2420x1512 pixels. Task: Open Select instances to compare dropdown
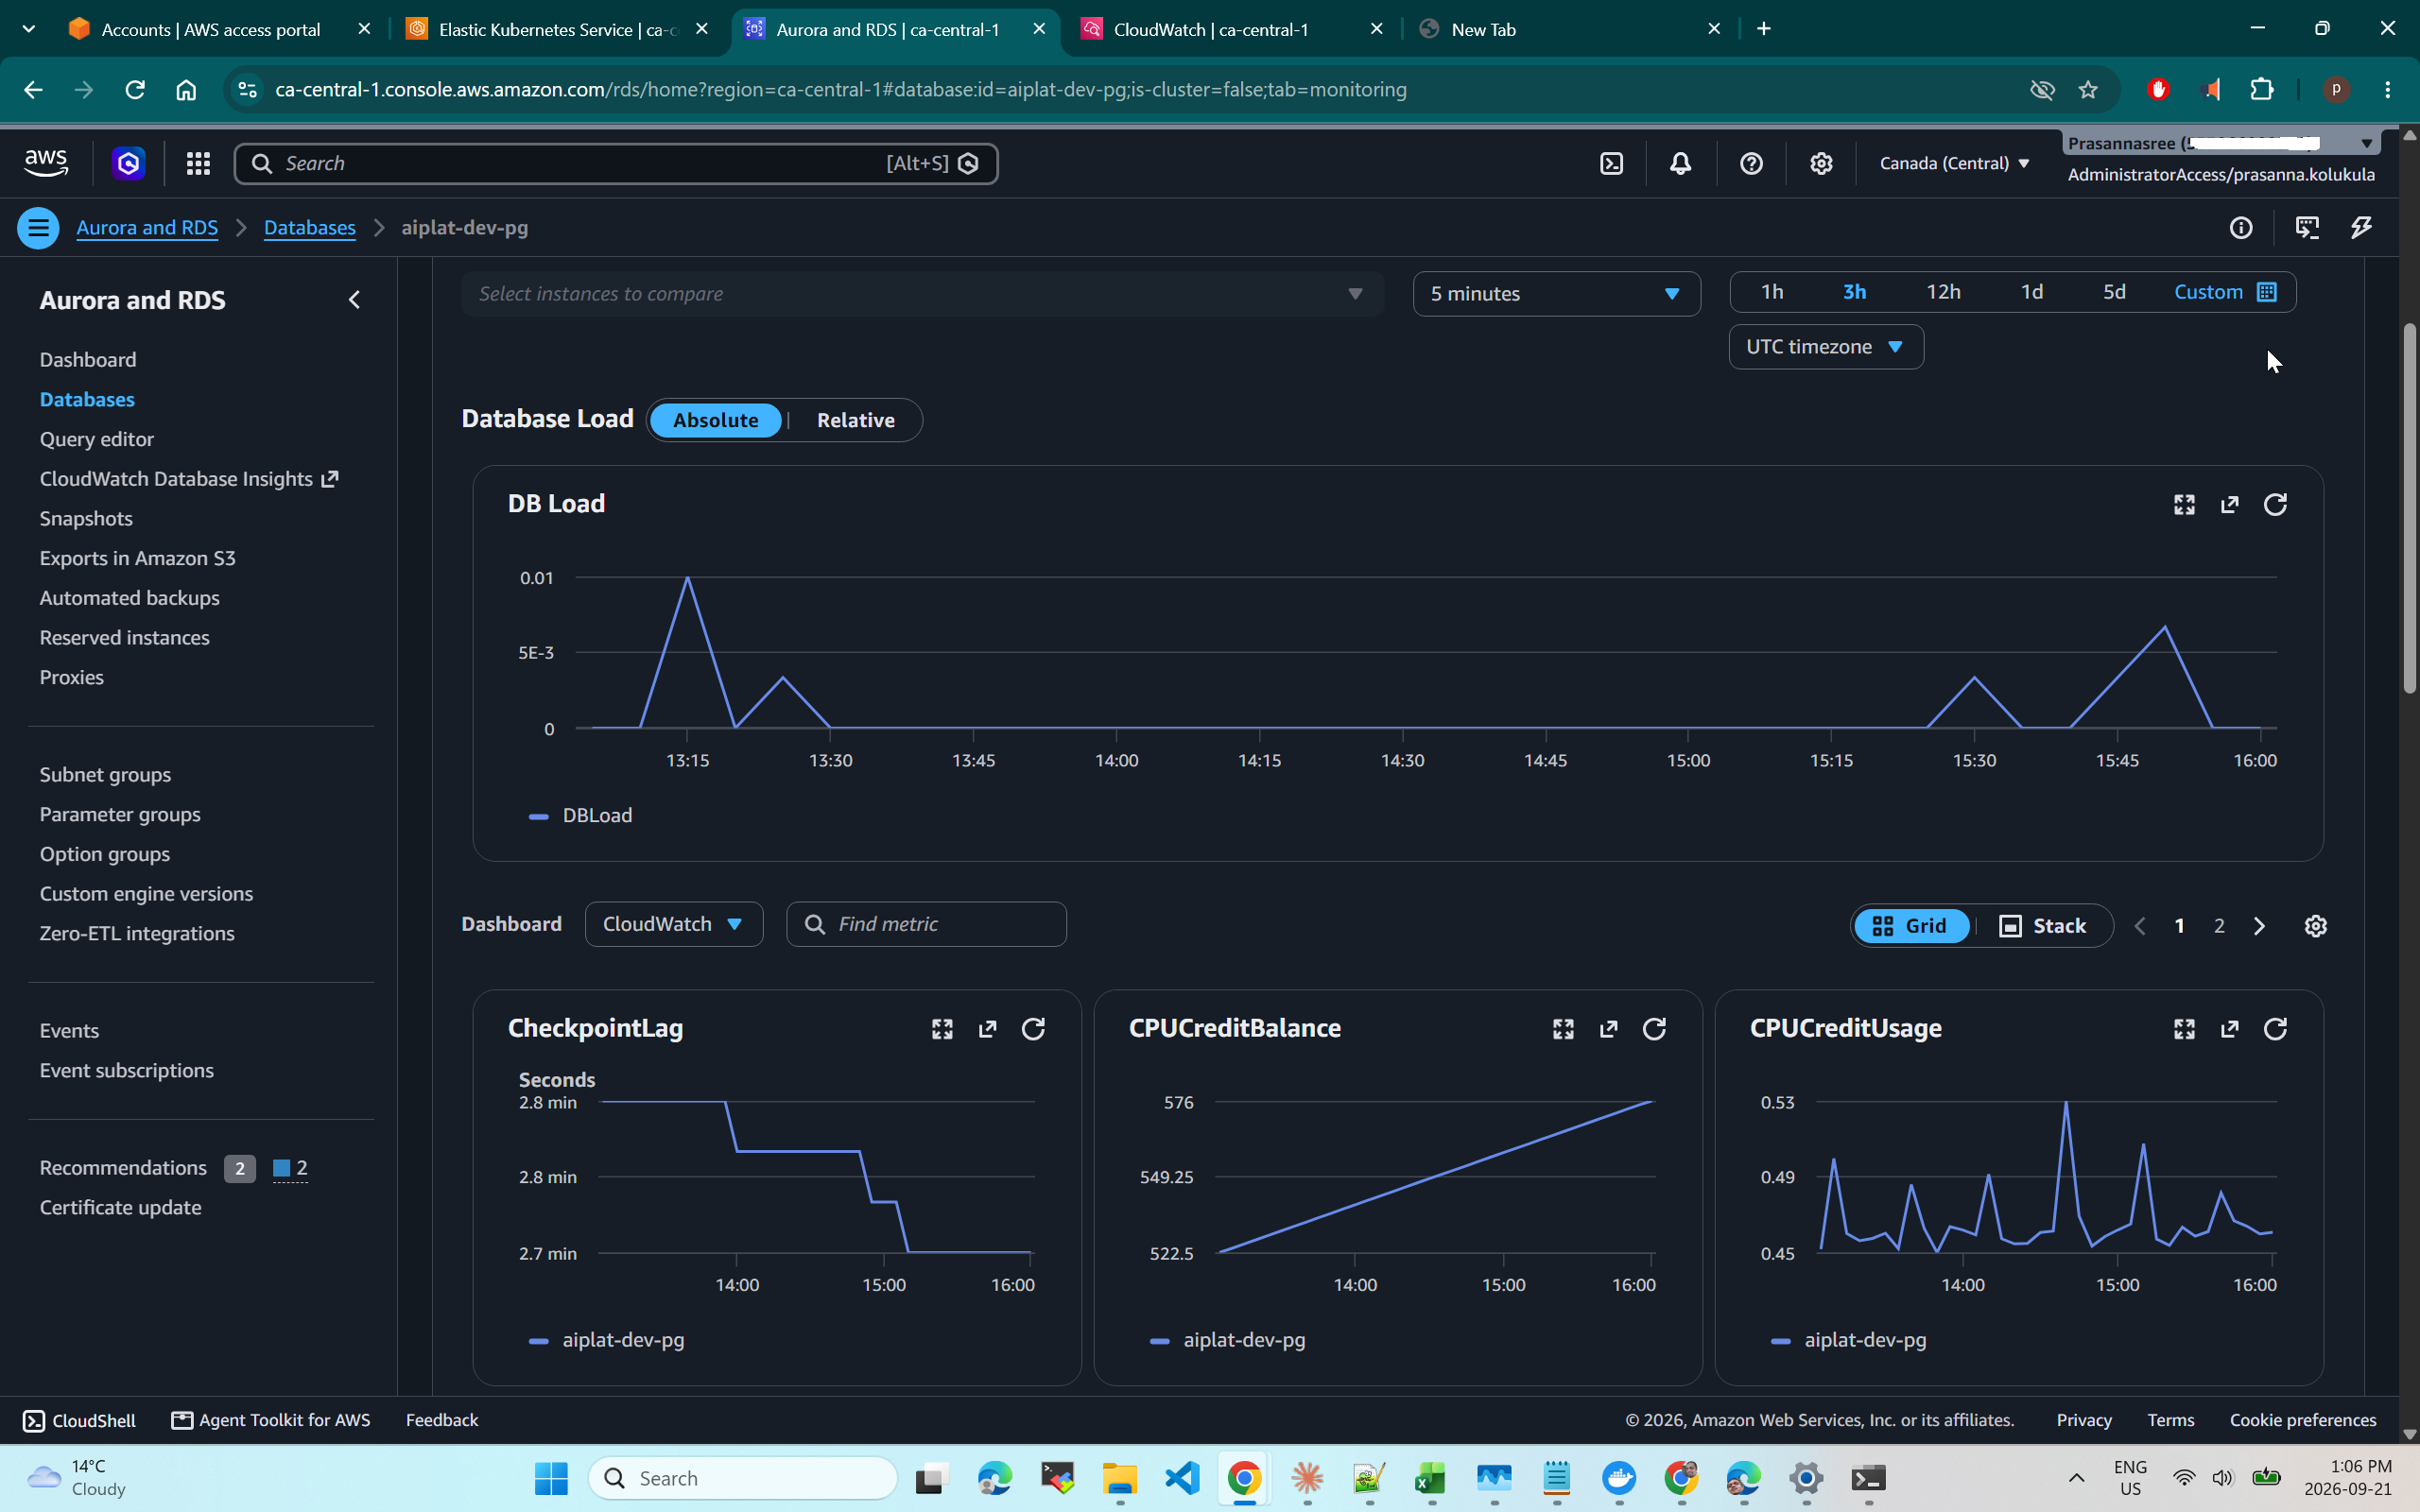pyautogui.click(x=922, y=294)
